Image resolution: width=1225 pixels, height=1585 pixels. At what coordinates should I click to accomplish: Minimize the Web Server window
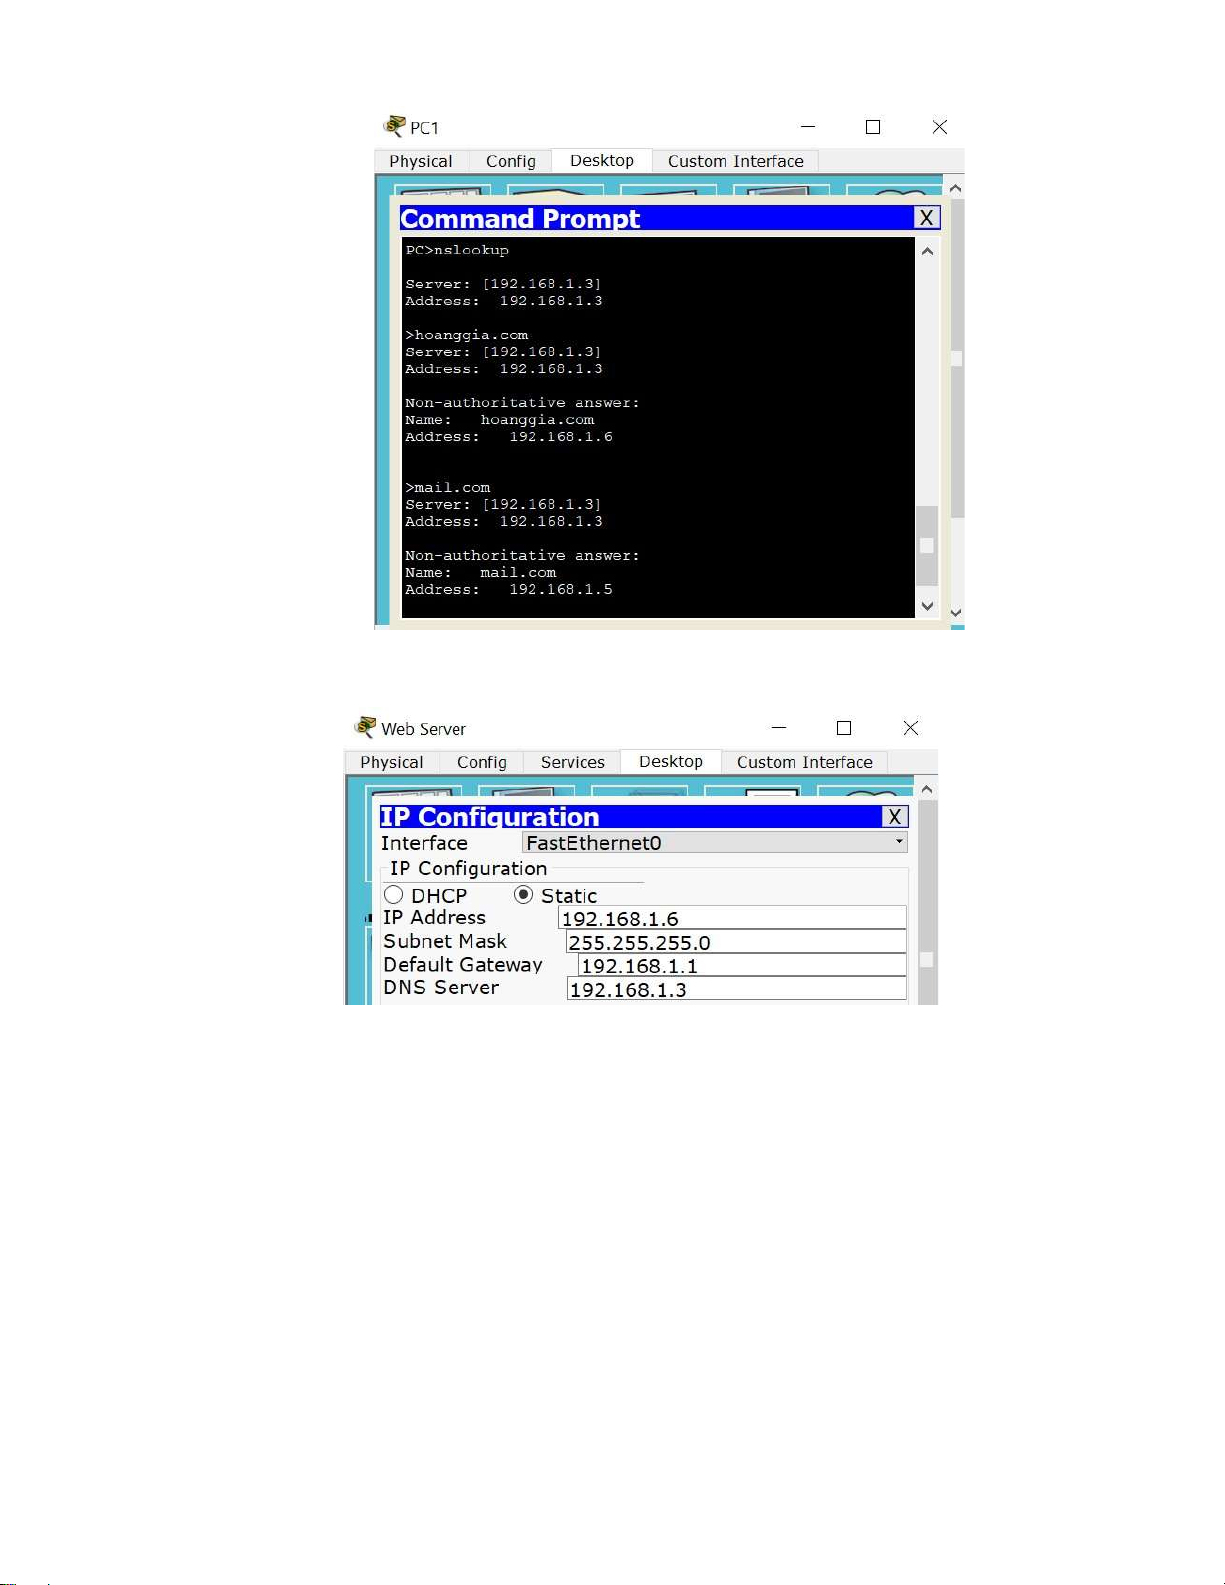coord(779,728)
